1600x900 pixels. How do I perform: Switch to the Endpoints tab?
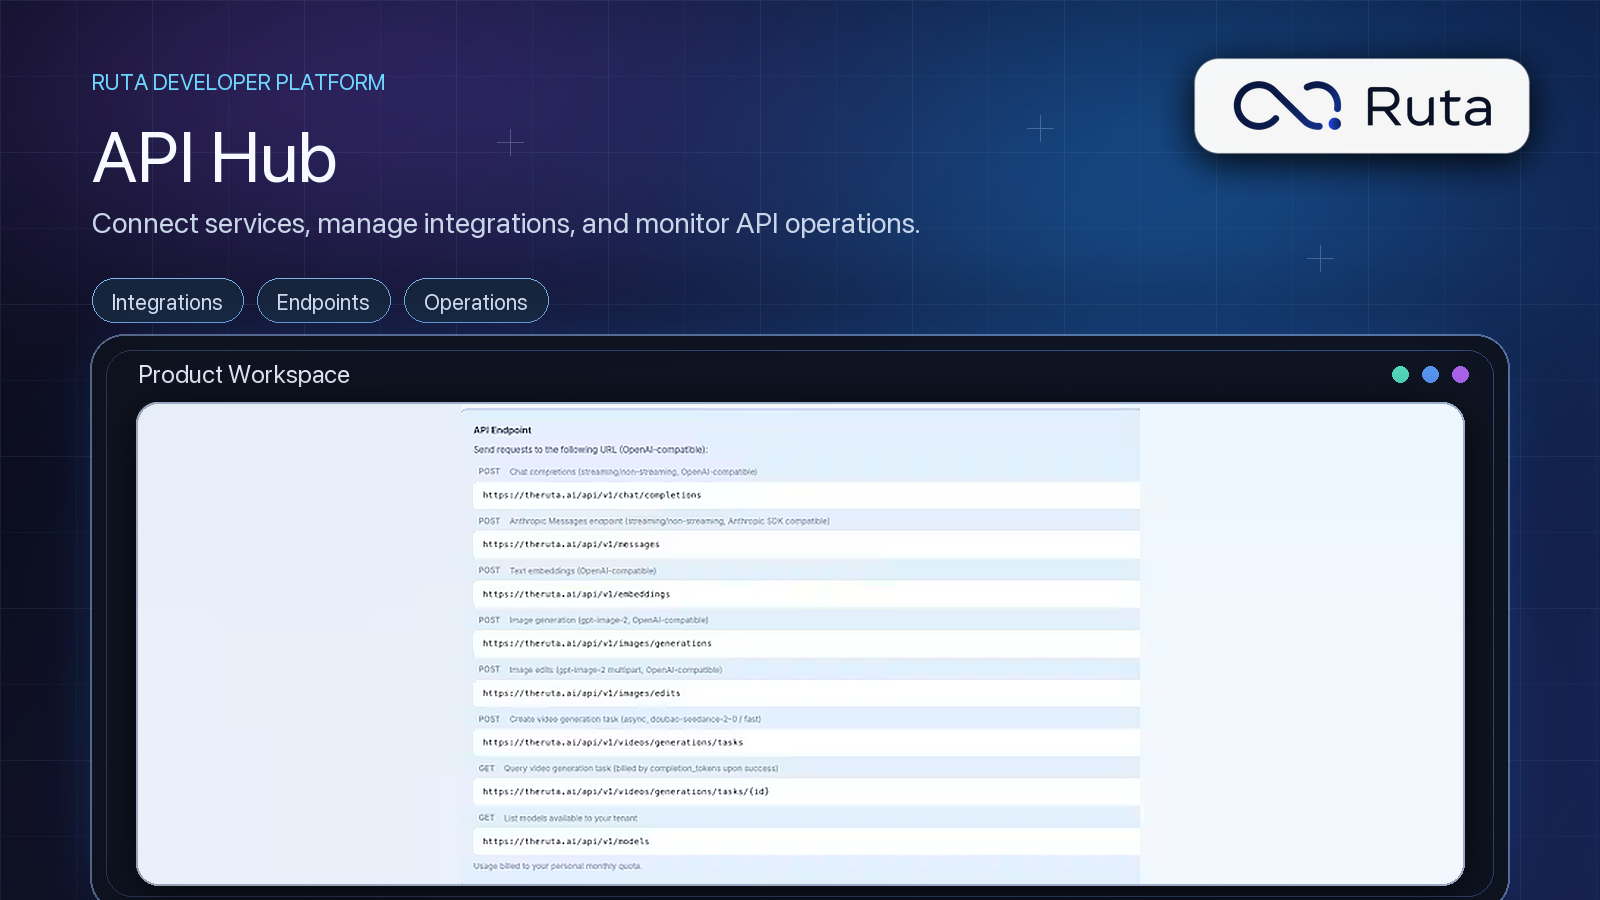(323, 301)
